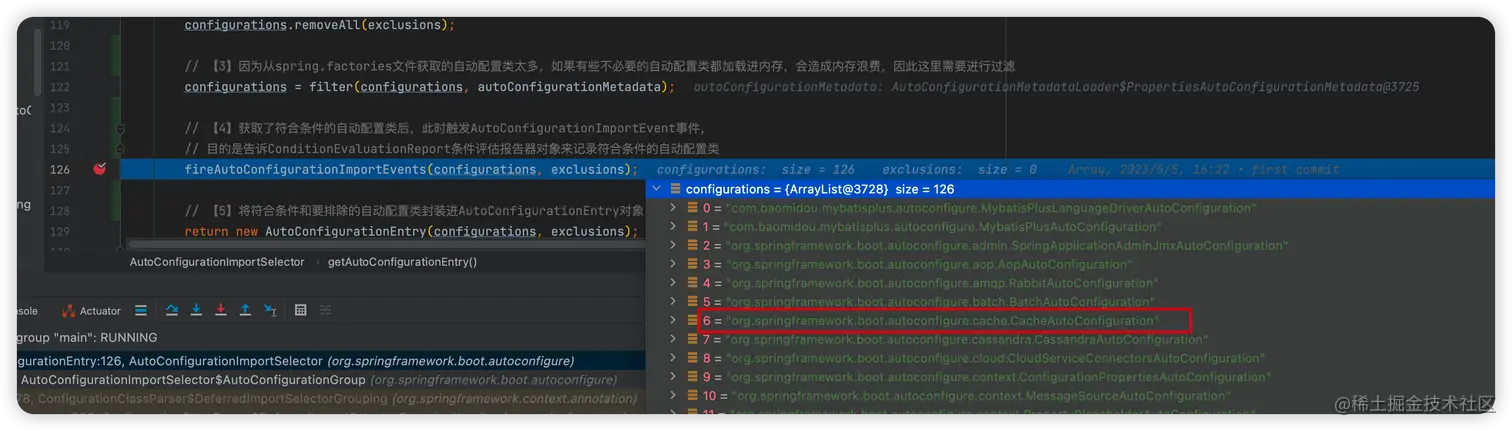The width and height of the screenshot is (1512, 431).
Task: Click the breakpoint icon on line 126
Action: tap(99, 170)
